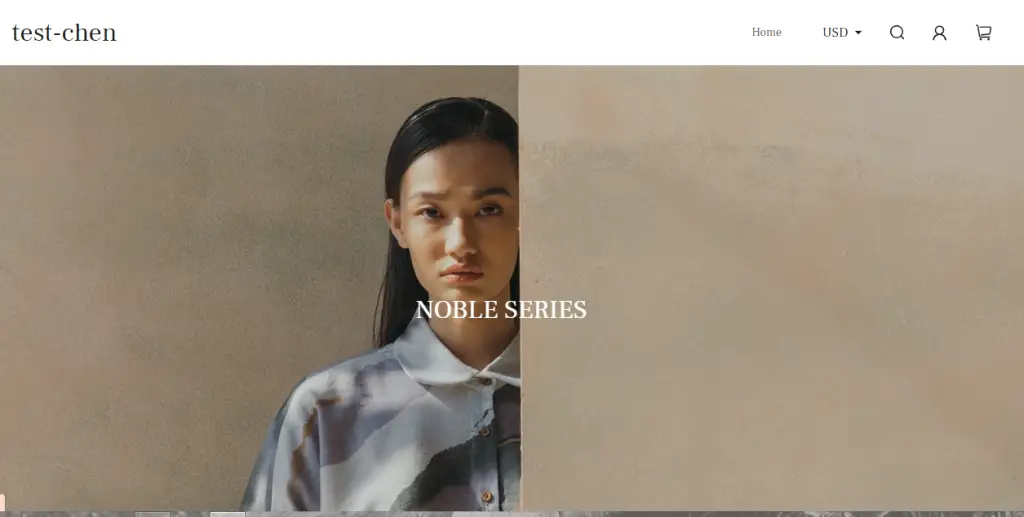The image size is (1024, 517).
Task: Click the caret arrow beside USD
Action: pos(858,33)
